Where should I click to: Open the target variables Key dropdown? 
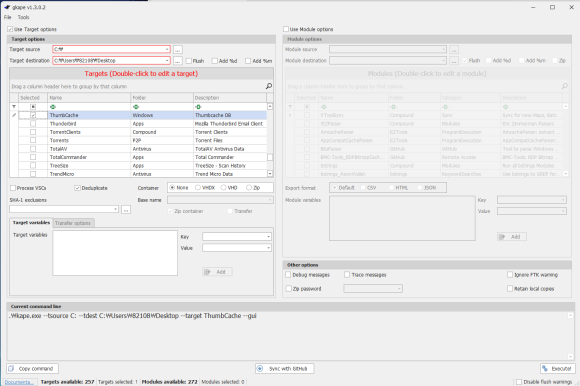pyautogui.click(x=269, y=237)
